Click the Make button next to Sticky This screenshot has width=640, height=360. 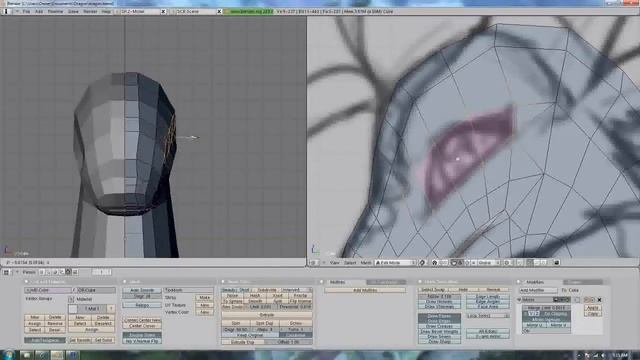tap(204, 298)
